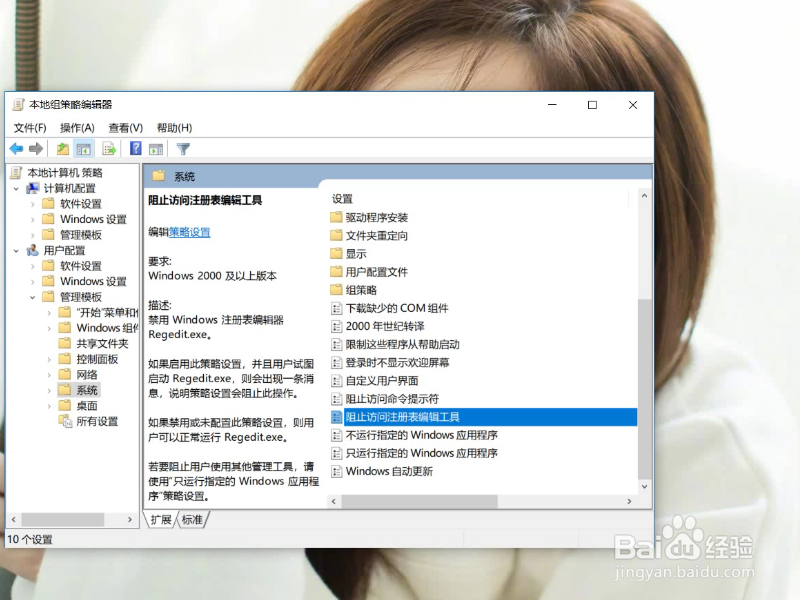This screenshot has width=800, height=600.
Task: Enable the policy filter toolbar button
Action: click(x=184, y=148)
